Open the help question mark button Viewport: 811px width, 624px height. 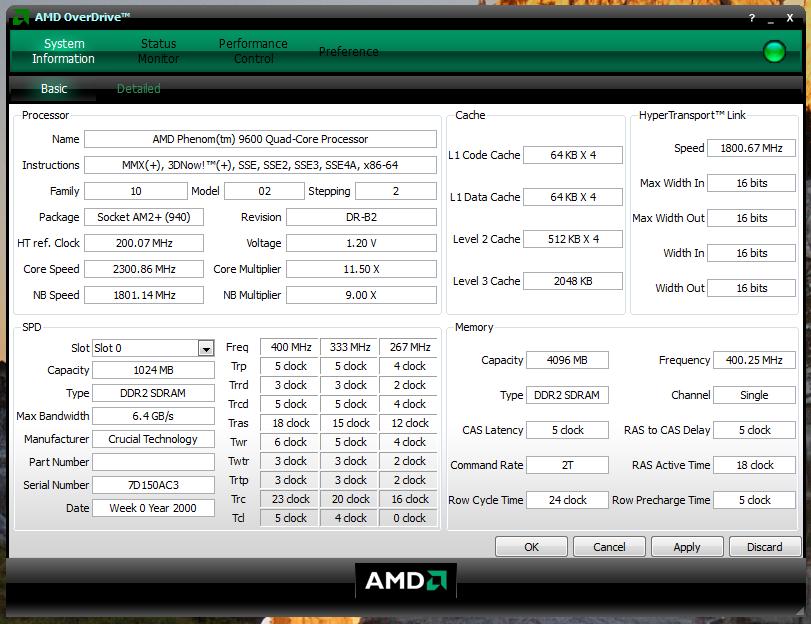[x=752, y=18]
